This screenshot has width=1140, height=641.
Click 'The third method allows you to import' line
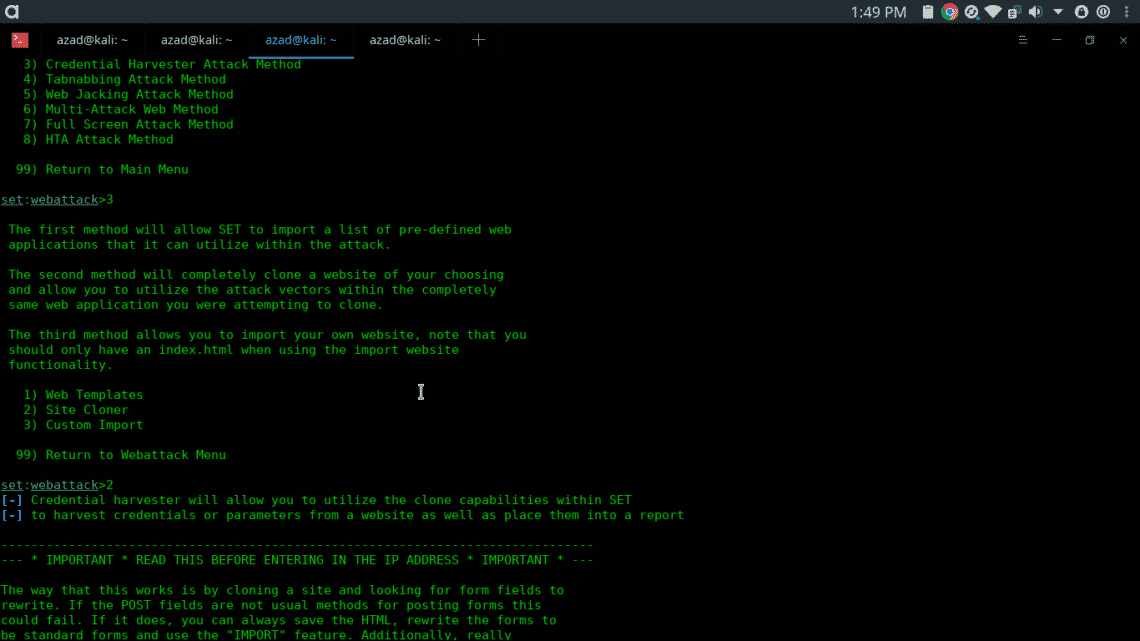pos(268,335)
